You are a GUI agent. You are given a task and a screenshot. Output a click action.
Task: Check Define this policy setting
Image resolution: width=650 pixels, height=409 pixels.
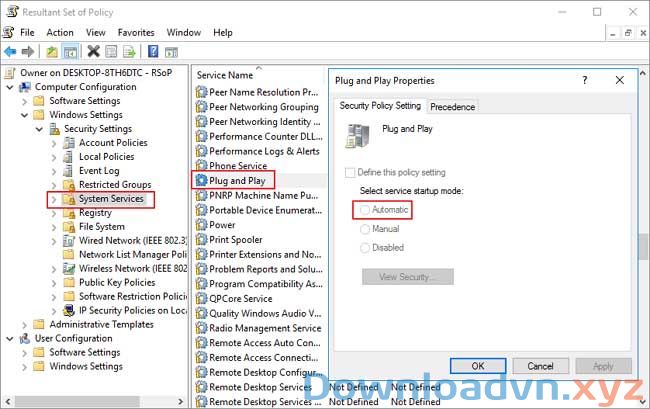point(350,172)
